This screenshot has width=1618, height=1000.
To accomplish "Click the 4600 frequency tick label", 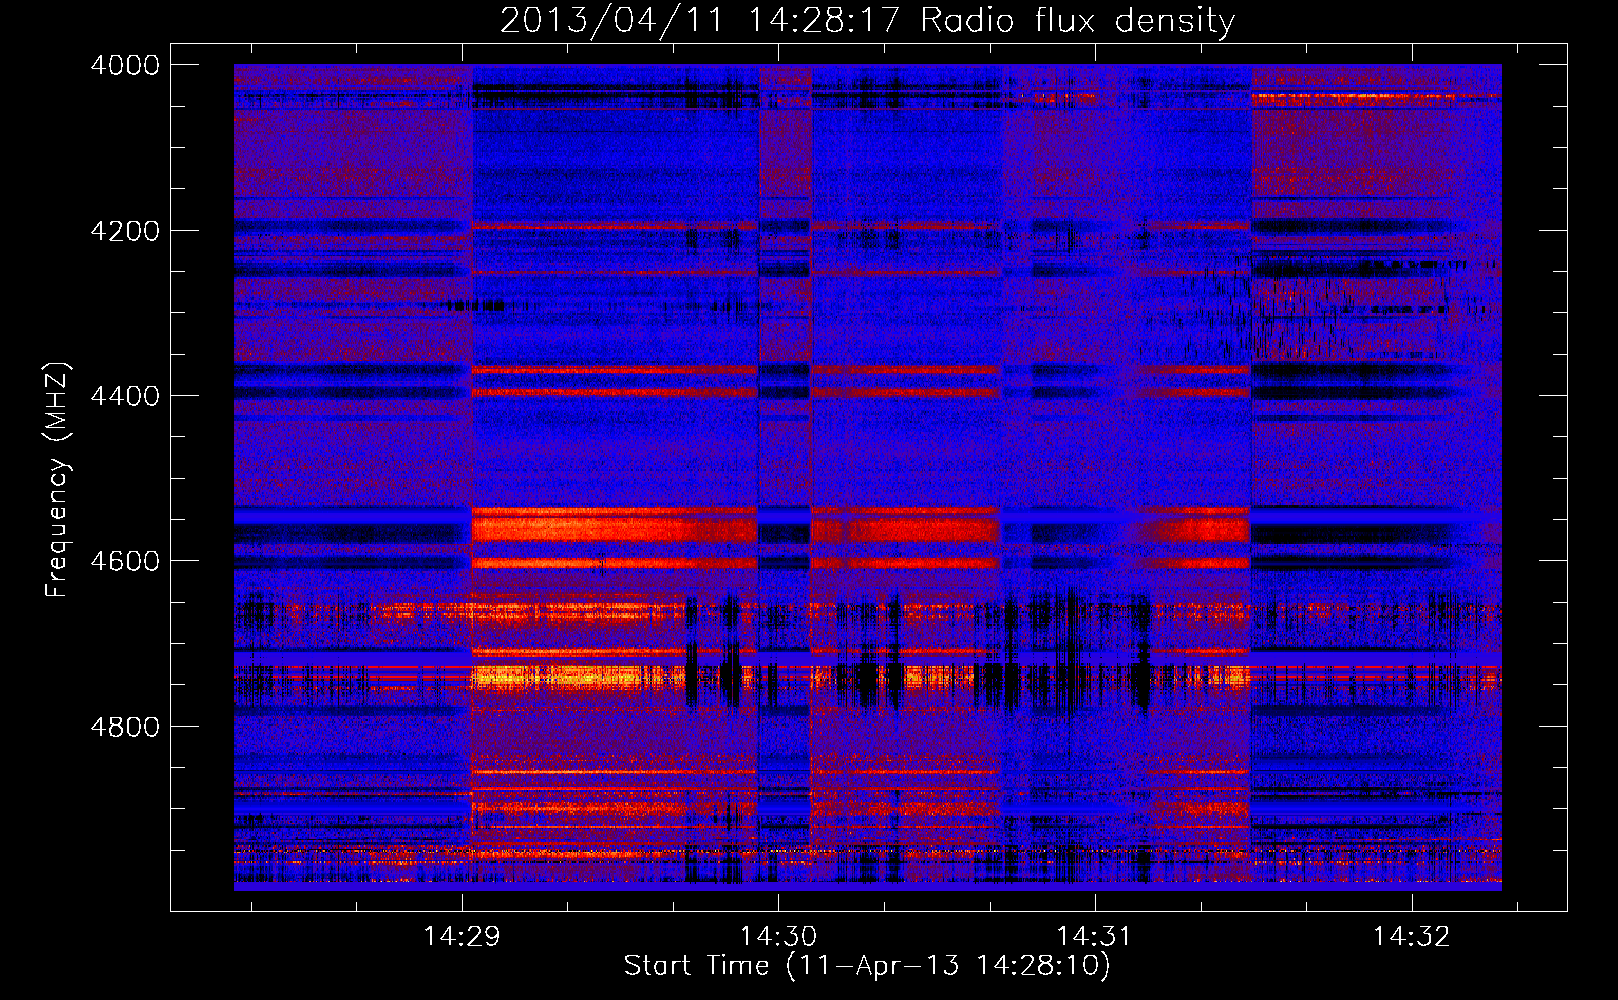I will coord(125,561).
